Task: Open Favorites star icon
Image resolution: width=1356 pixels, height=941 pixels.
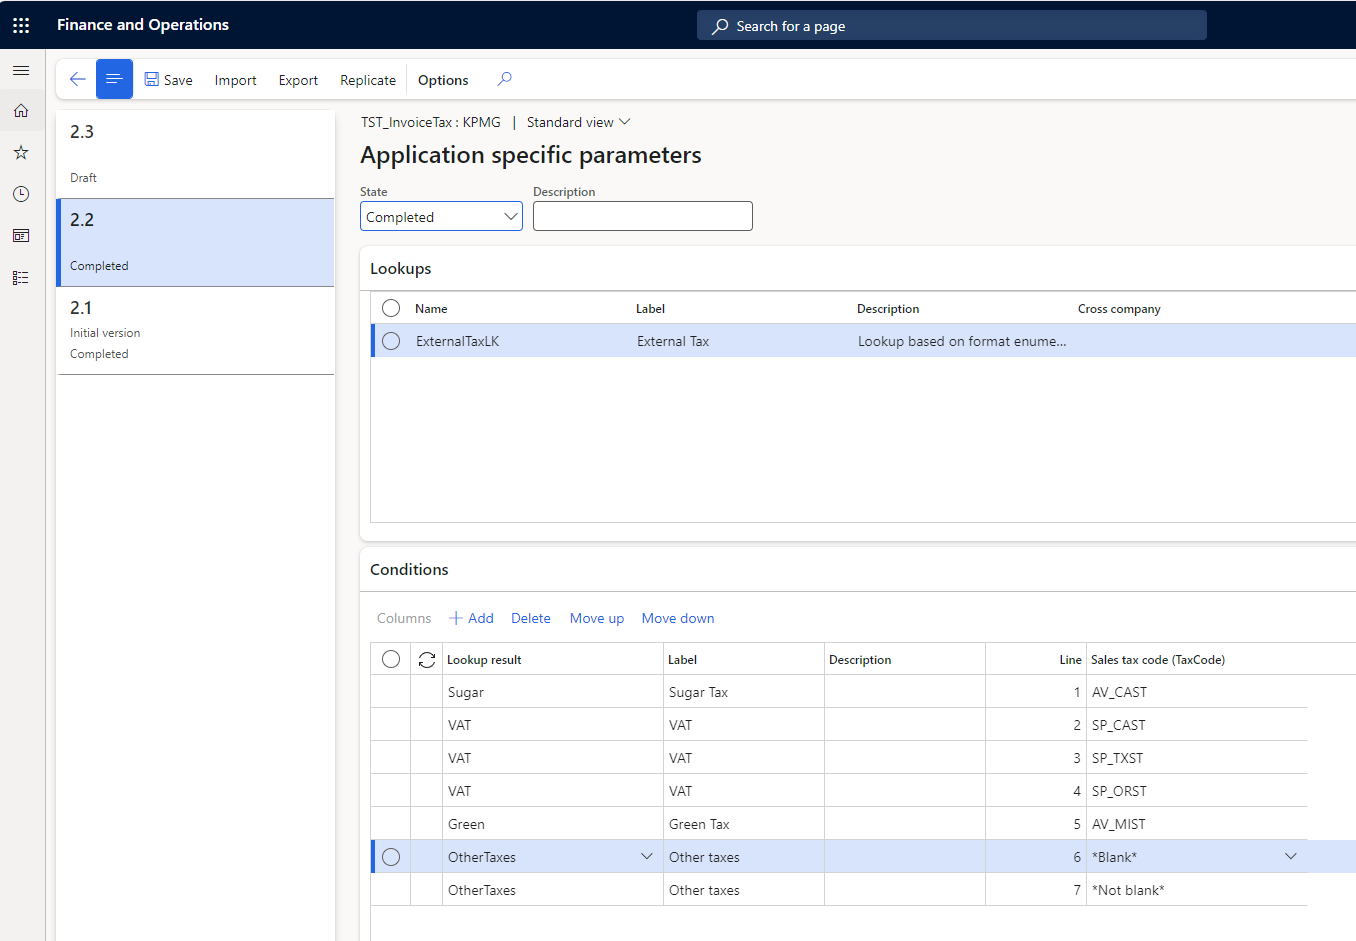Action: (x=21, y=153)
